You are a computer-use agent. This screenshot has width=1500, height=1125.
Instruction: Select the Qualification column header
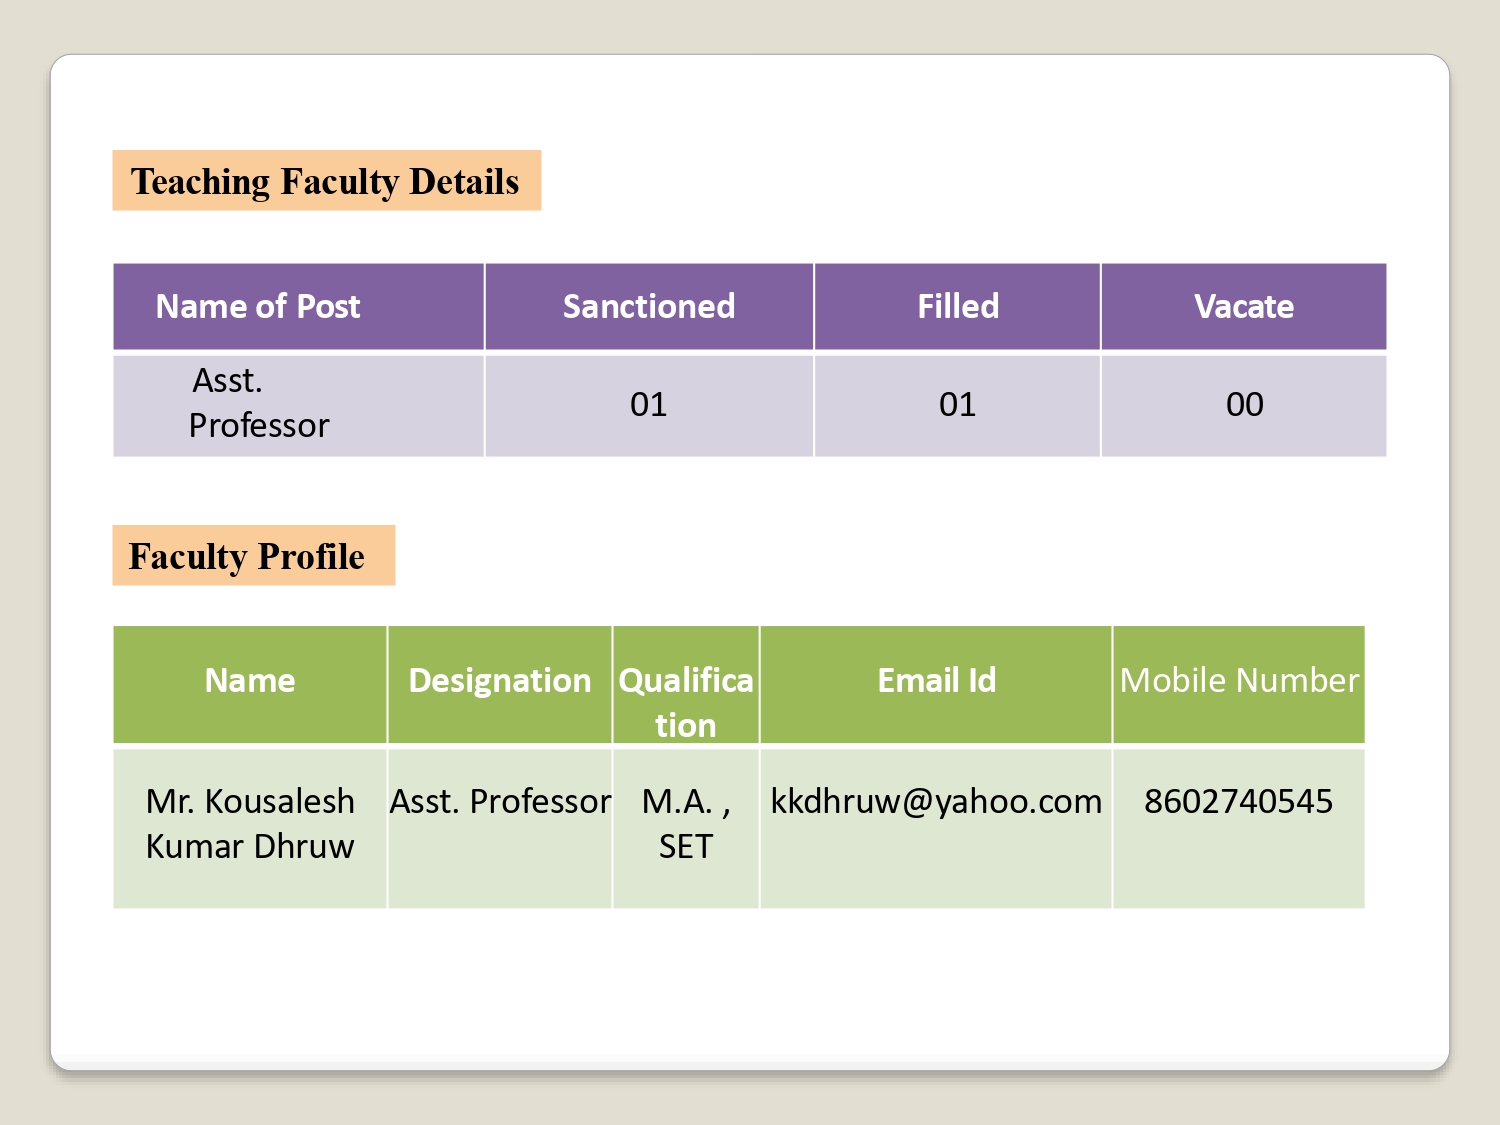point(685,701)
